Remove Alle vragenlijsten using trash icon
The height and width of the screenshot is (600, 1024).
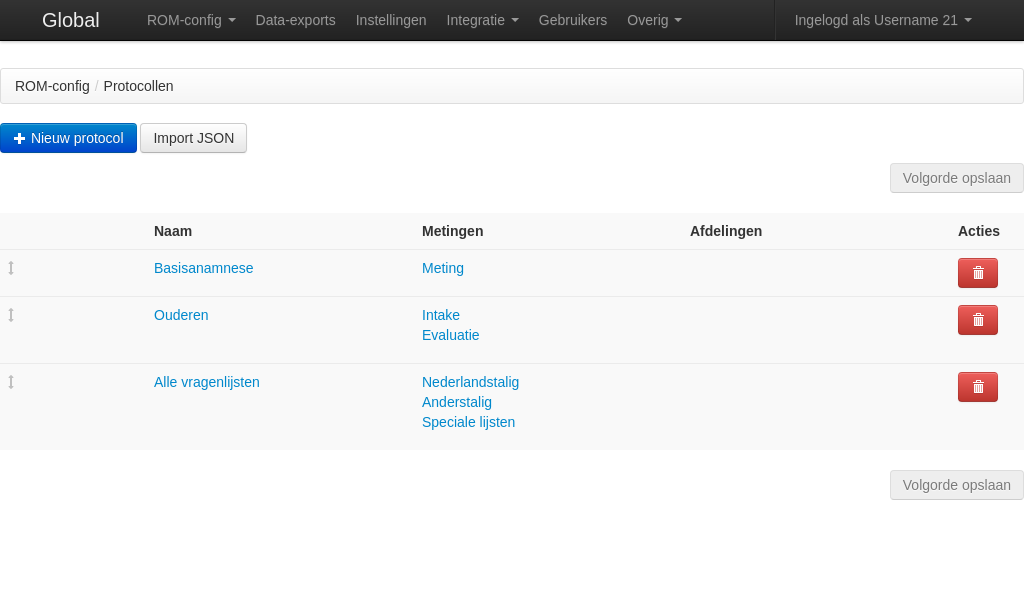pos(977,387)
